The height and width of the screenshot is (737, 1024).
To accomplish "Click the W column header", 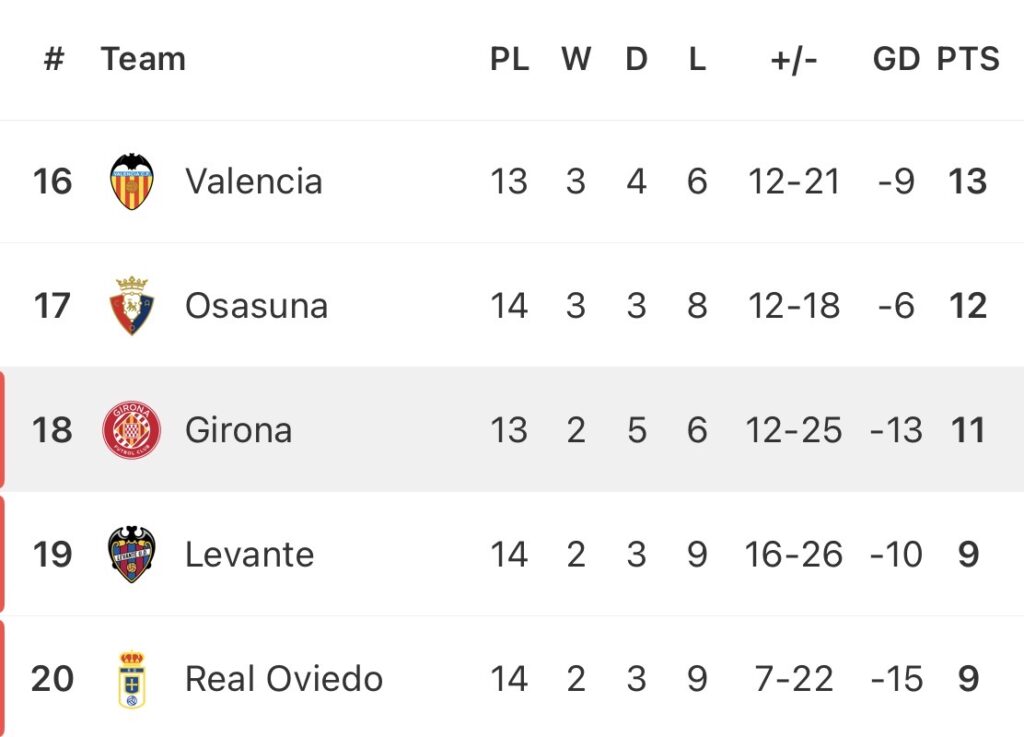I will (x=575, y=59).
